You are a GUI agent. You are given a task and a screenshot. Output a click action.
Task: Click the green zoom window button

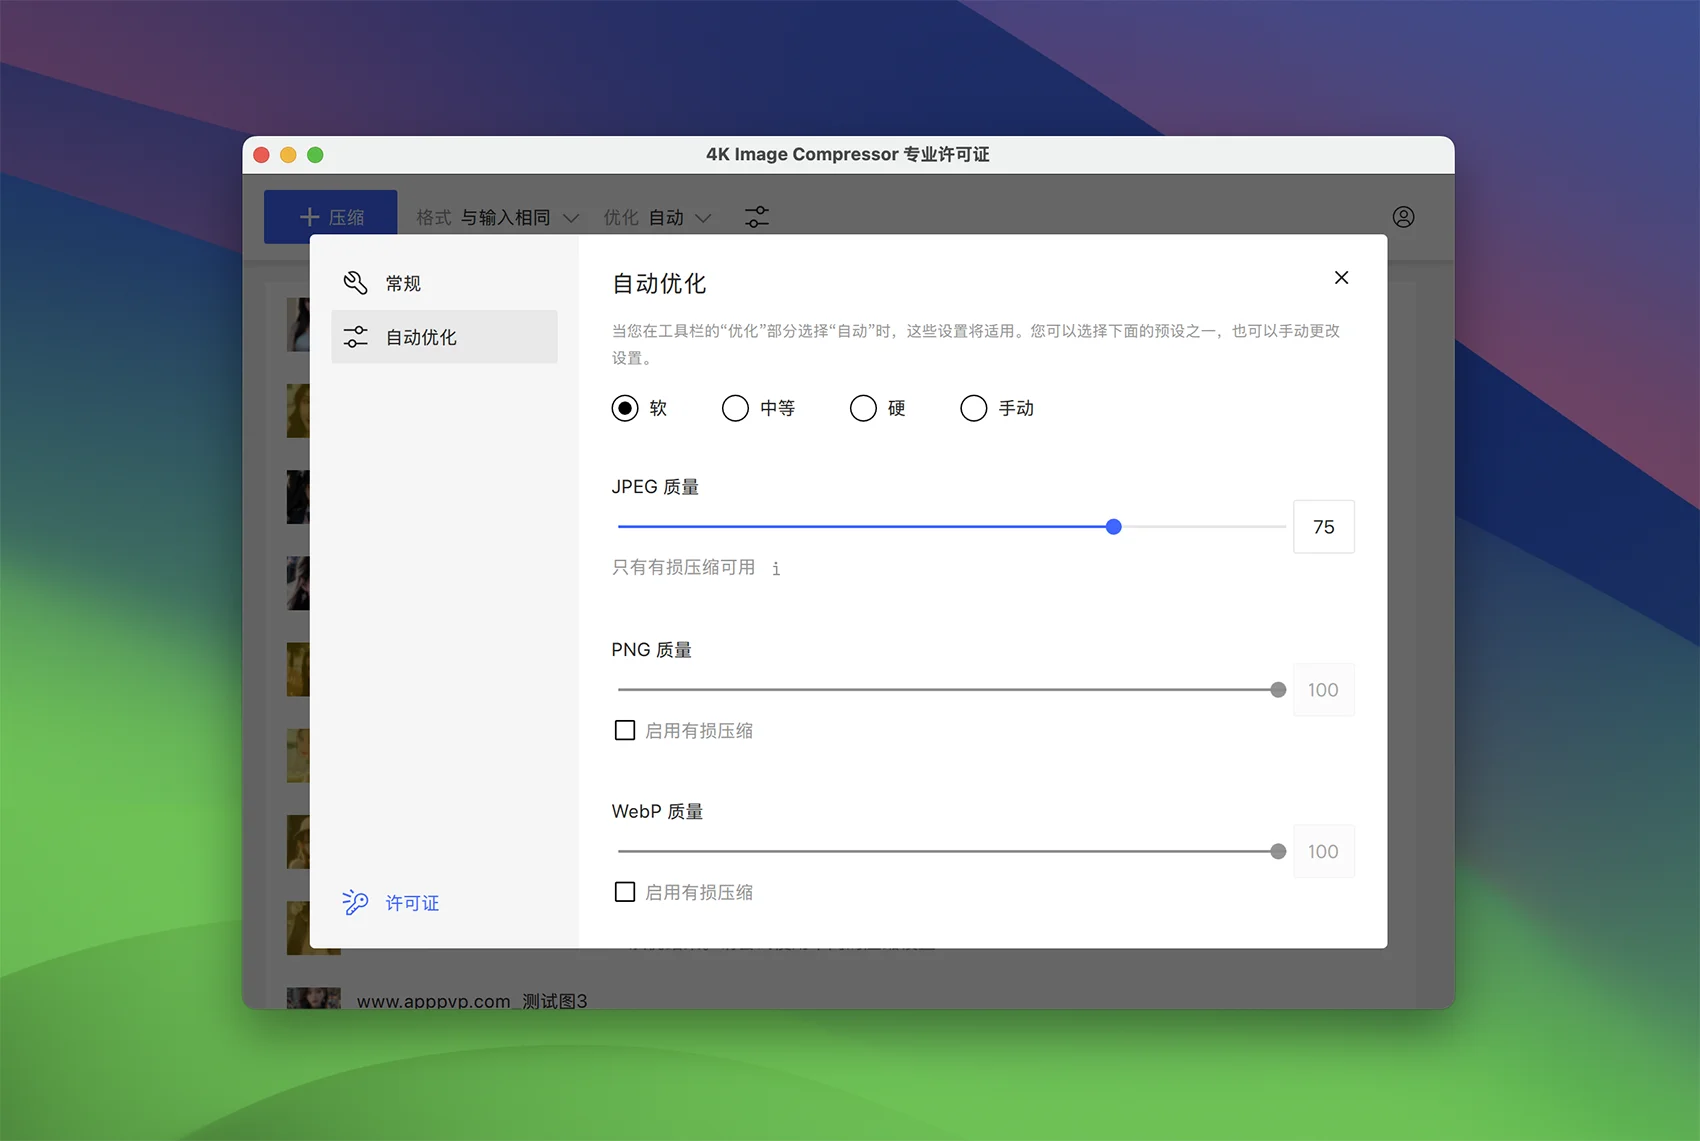tap(315, 155)
